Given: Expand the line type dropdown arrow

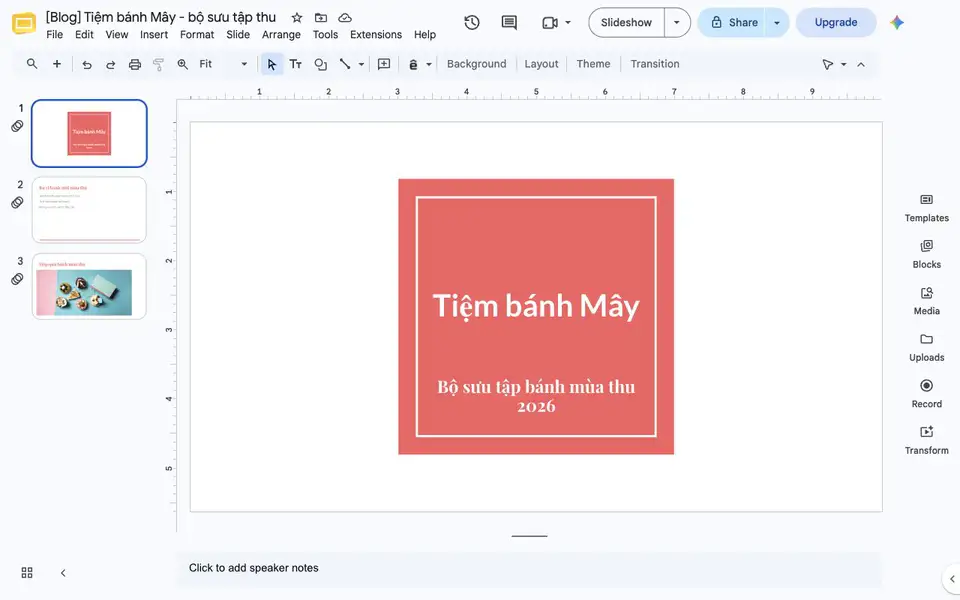Looking at the screenshot, I should [x=361, y=64].
